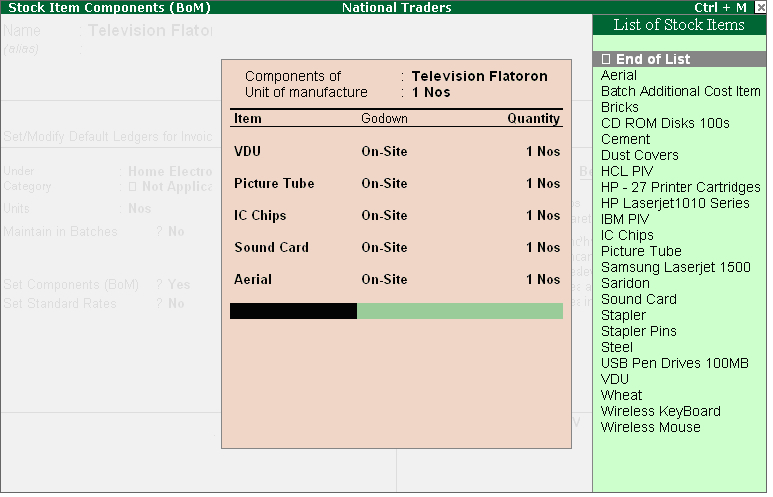Close the Stock Item Components window

point(760,7)
